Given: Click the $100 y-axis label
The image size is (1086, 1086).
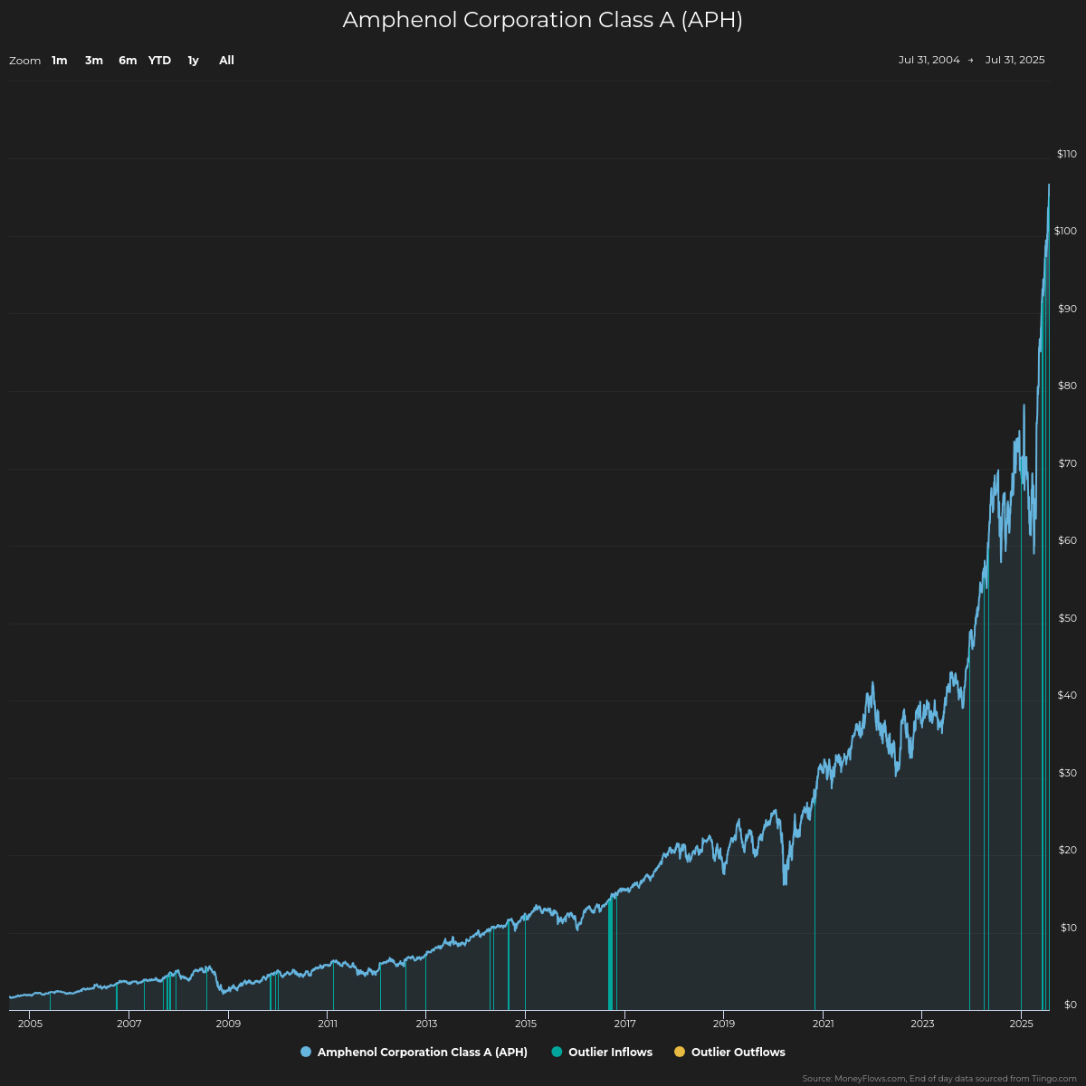Looking at the screenshot, I should pyautogui.click(x=1065, y=231).
